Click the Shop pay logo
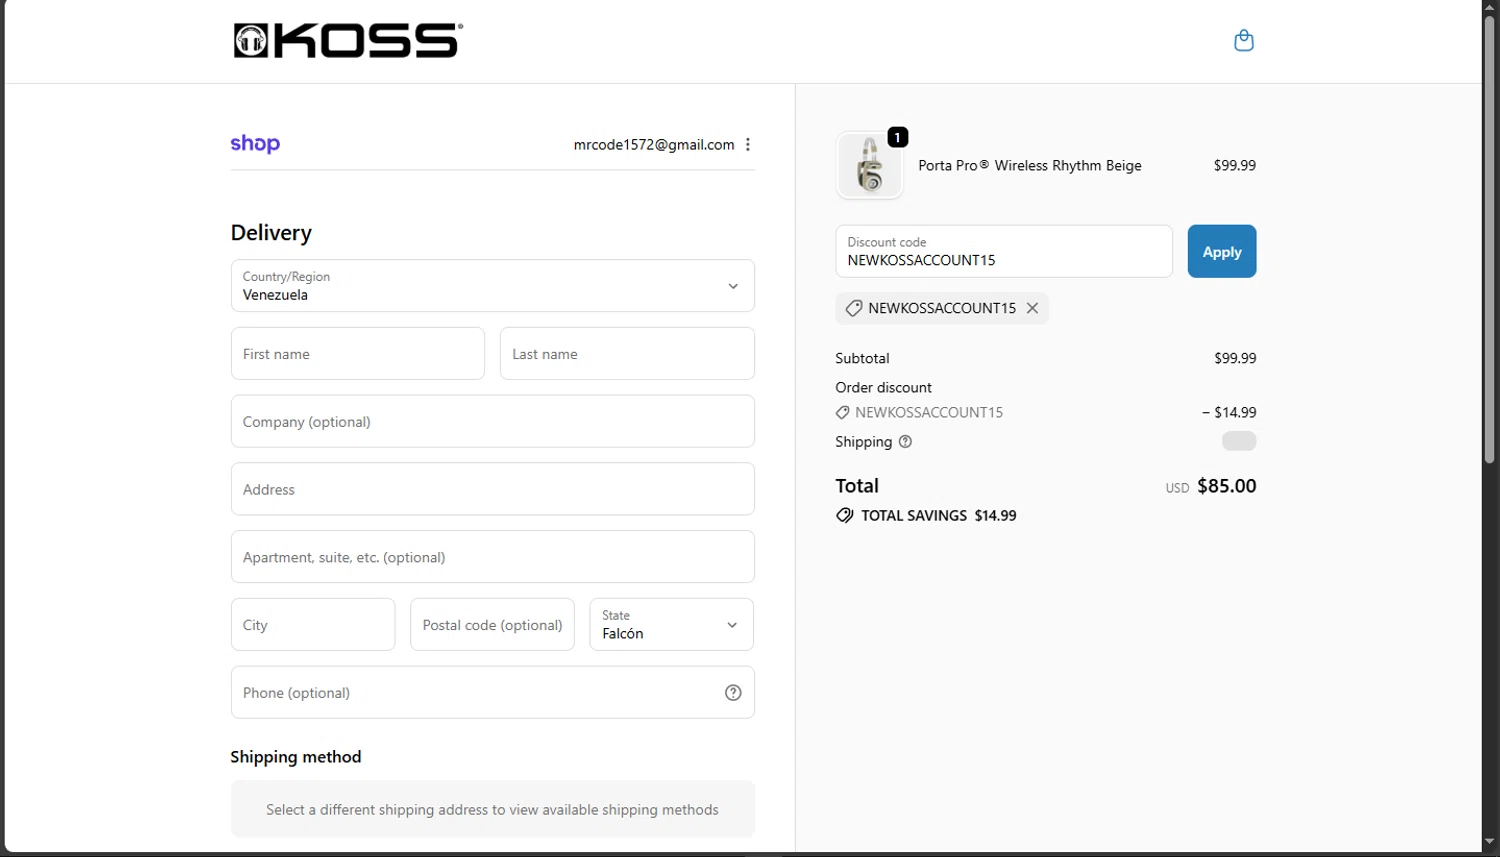 click(x=255, y=144)
